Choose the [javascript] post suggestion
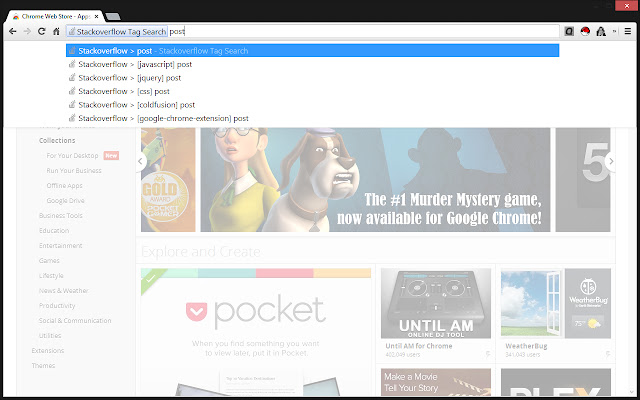 tap(313, 64)
